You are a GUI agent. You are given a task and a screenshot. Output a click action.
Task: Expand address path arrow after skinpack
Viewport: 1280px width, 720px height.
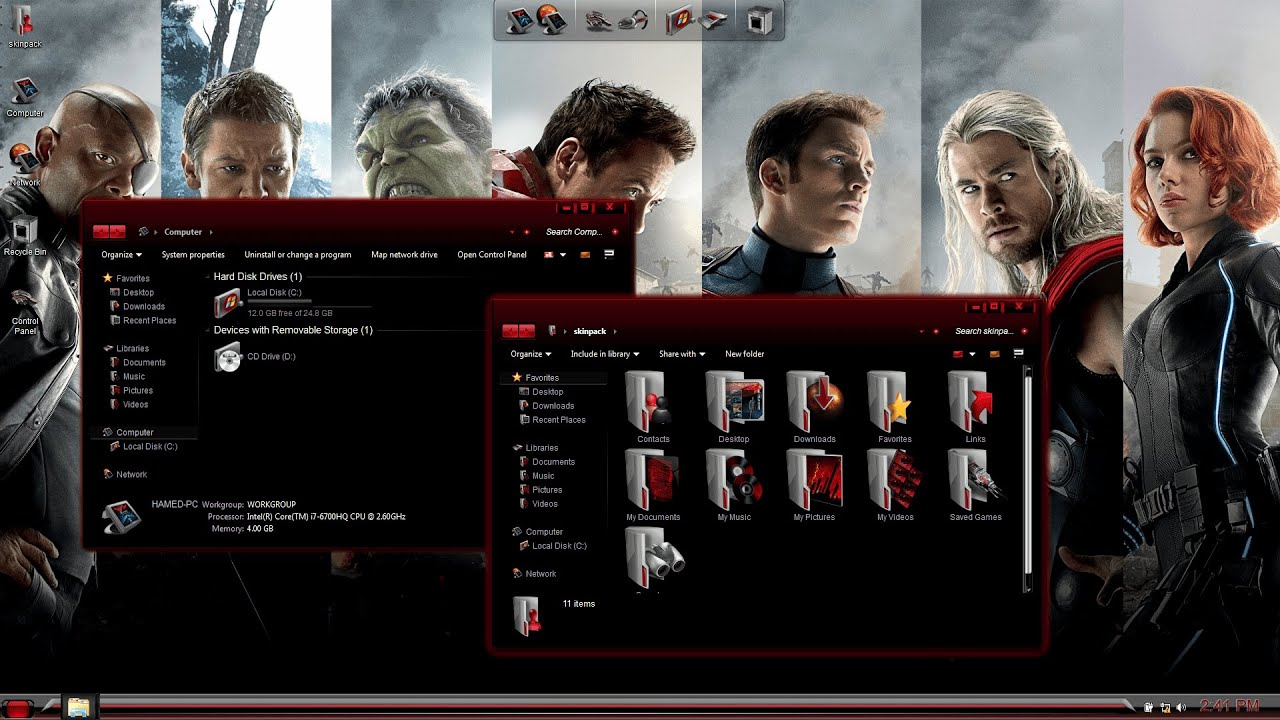[x=614, y=331]
